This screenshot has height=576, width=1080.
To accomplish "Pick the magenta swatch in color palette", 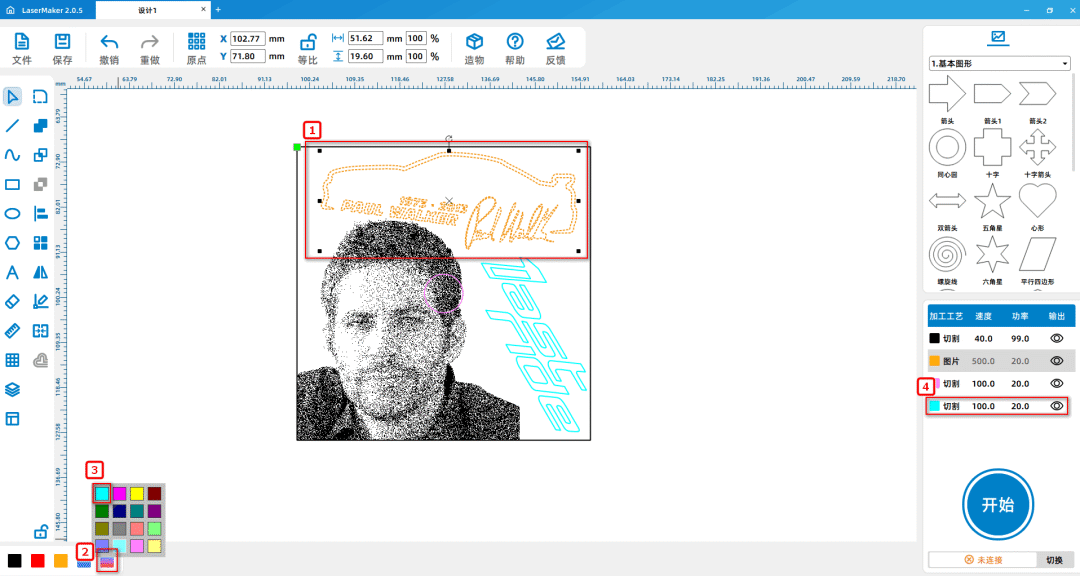I will 119,493.
